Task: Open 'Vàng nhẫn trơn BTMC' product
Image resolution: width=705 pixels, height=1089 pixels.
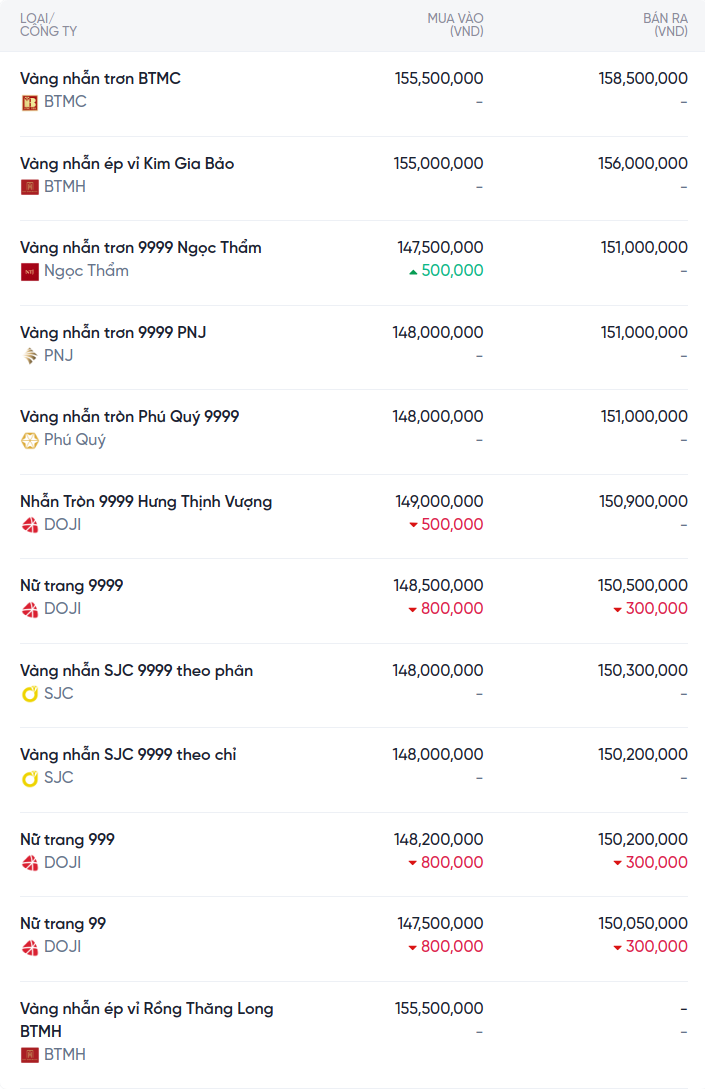Action: tap(100, 78)
